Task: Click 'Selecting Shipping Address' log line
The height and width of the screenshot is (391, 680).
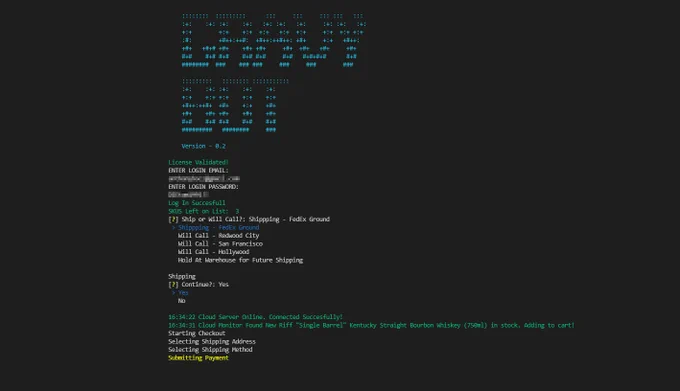Action: coord(212,342)
